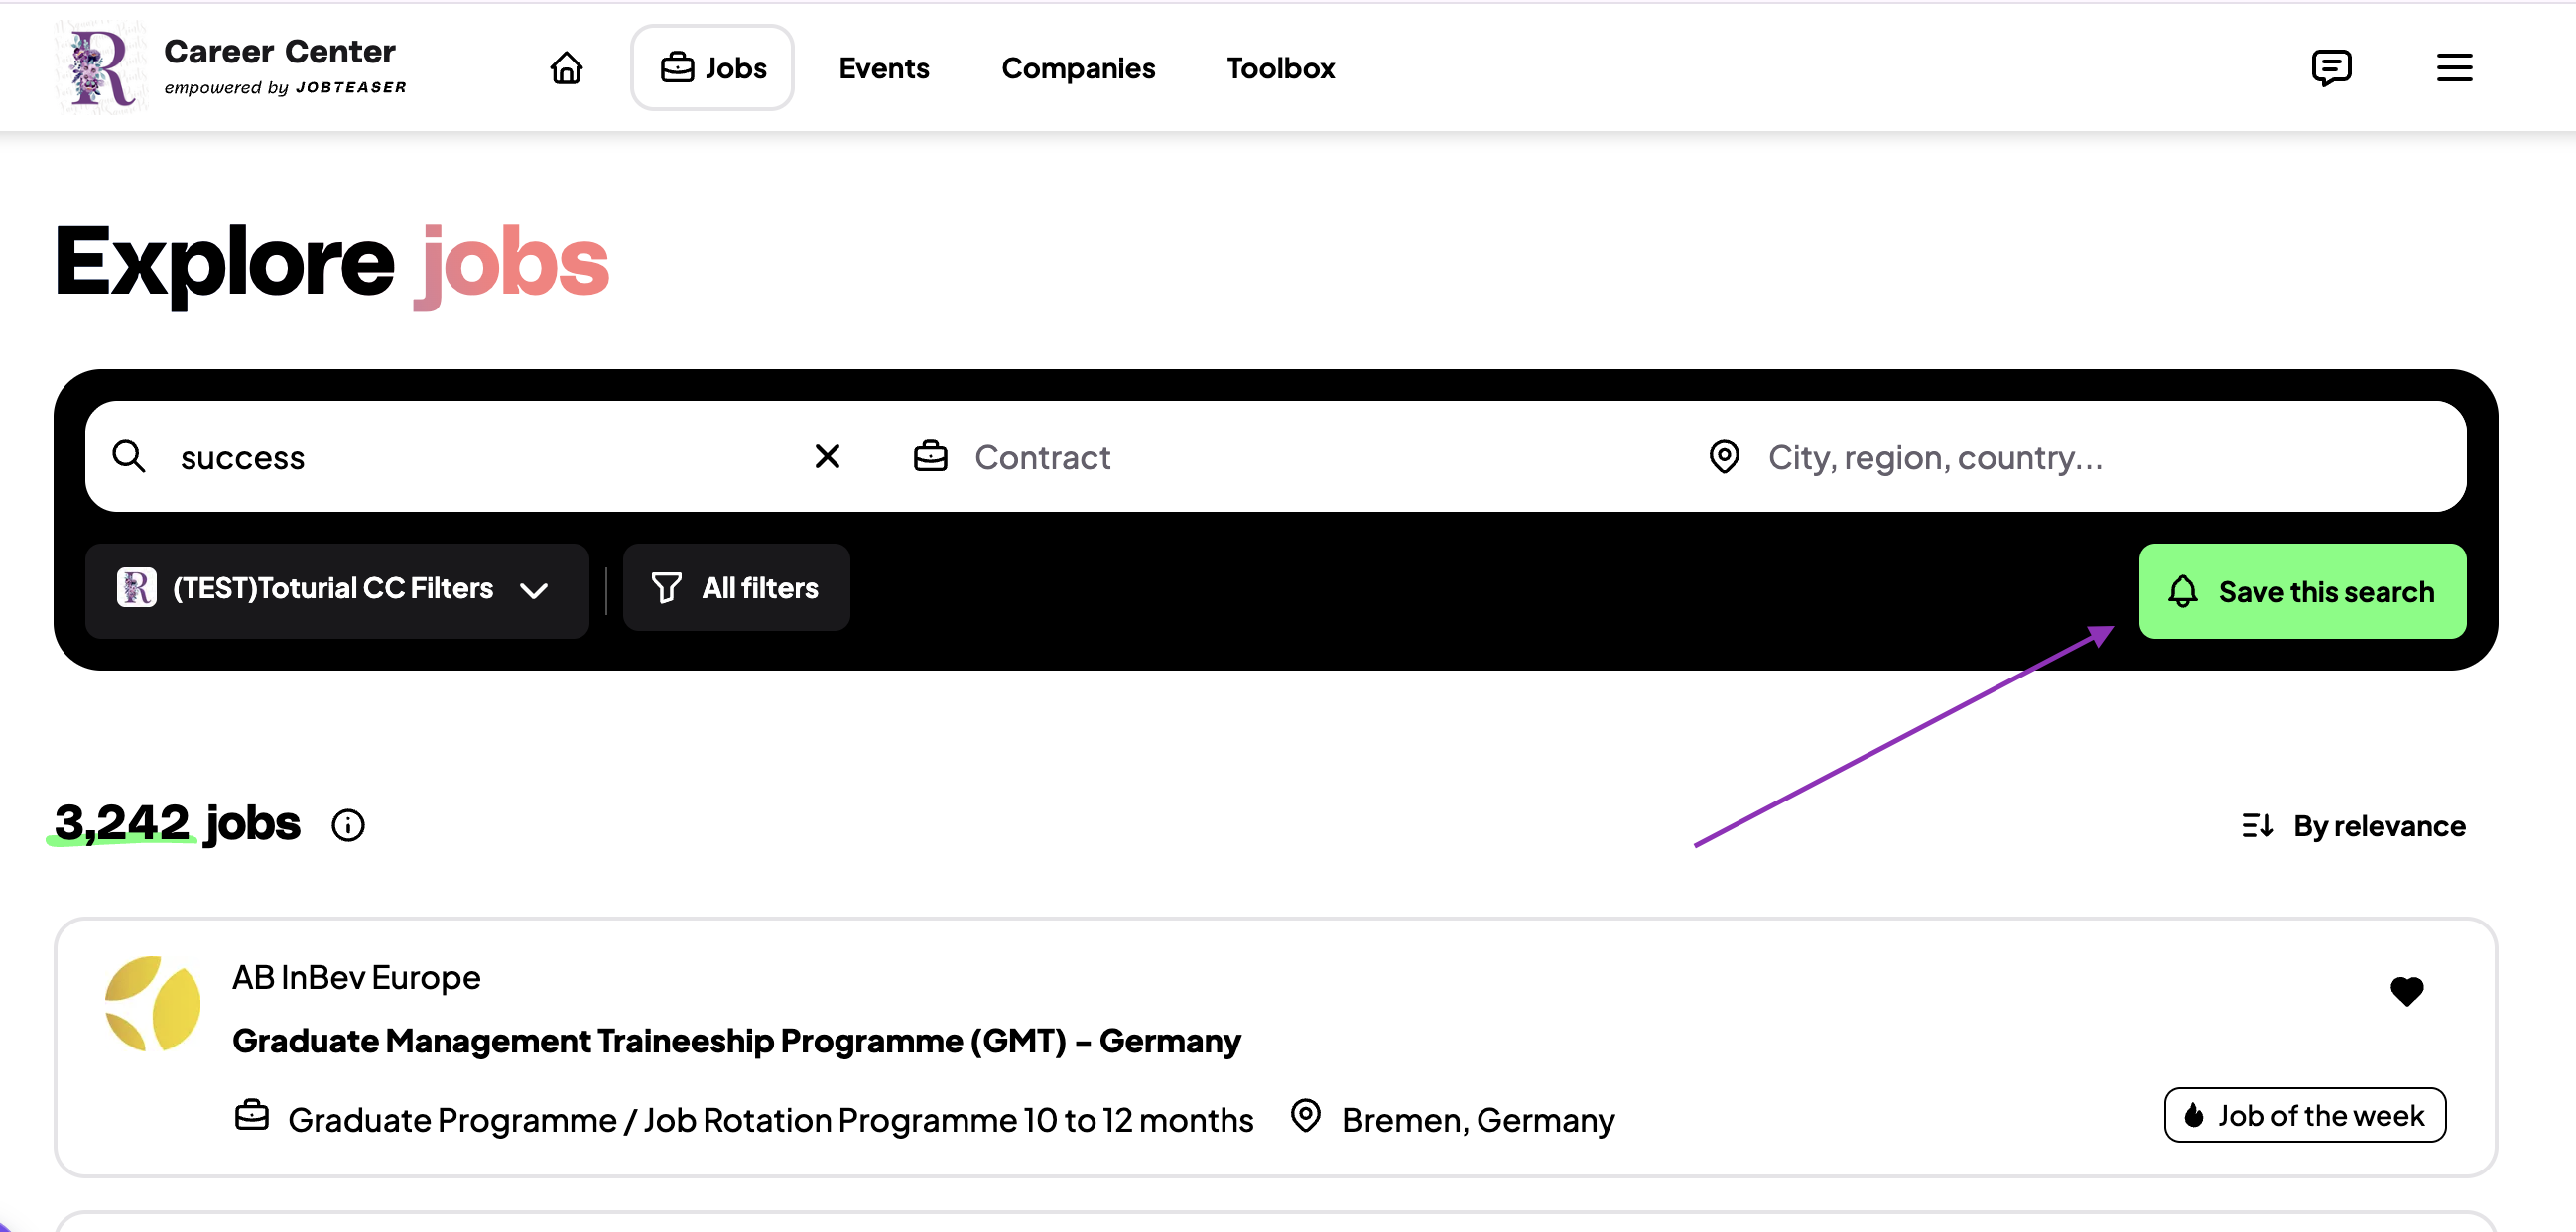This screenshot has height=1232, width=2576.
Task: Expand the (TEST)Toturial CC Filters dropdown
Action: click(337, 590)
